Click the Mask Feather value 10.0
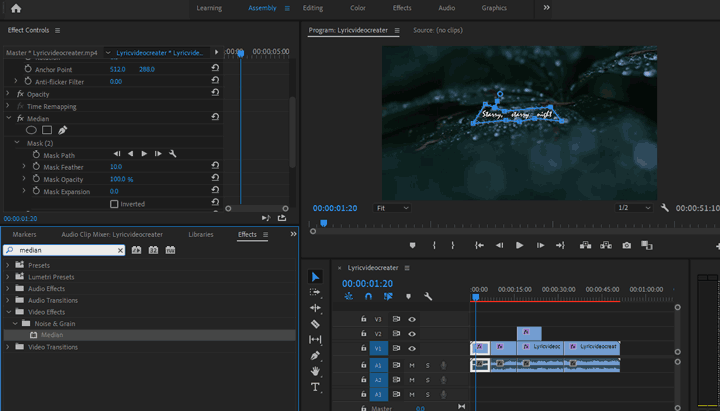This screenshot has width=720, height=411. click(x=116, y=167)
